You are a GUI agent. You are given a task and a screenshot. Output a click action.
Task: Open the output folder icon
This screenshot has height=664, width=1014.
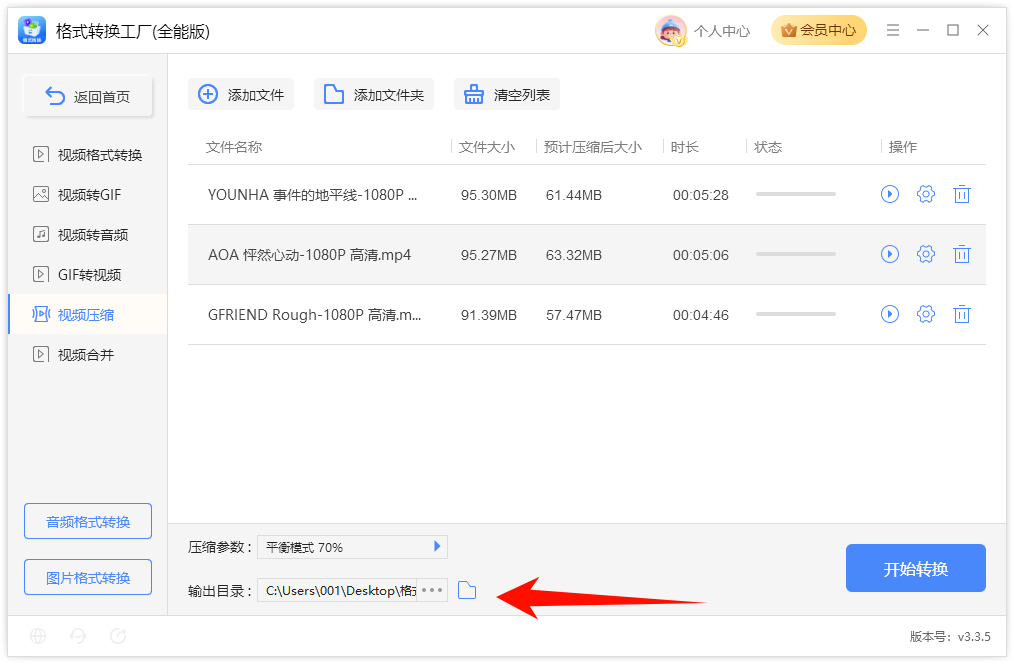click(467, 590)
